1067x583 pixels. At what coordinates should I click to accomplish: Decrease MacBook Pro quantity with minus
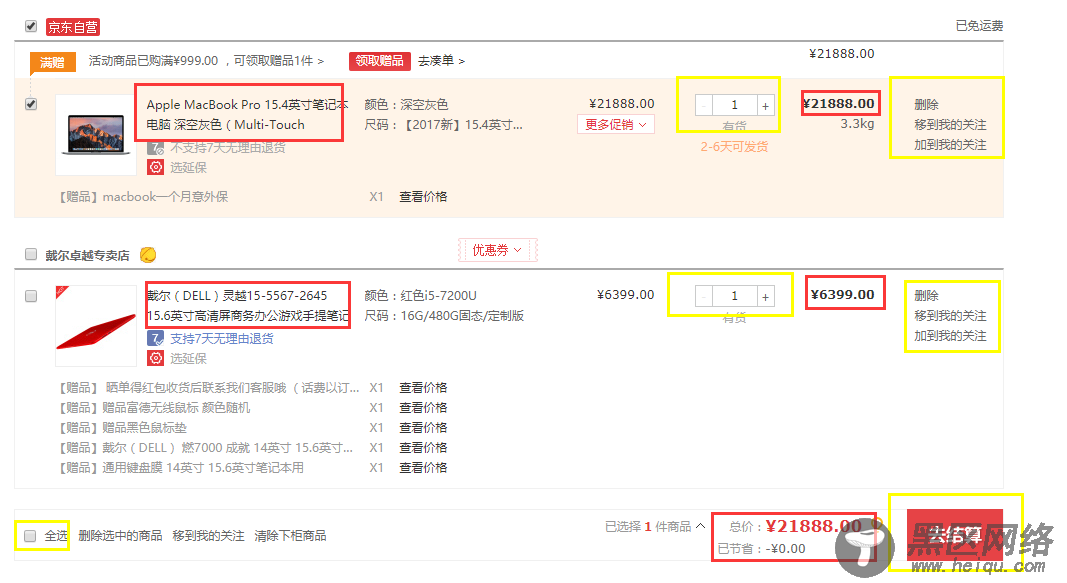704,105
